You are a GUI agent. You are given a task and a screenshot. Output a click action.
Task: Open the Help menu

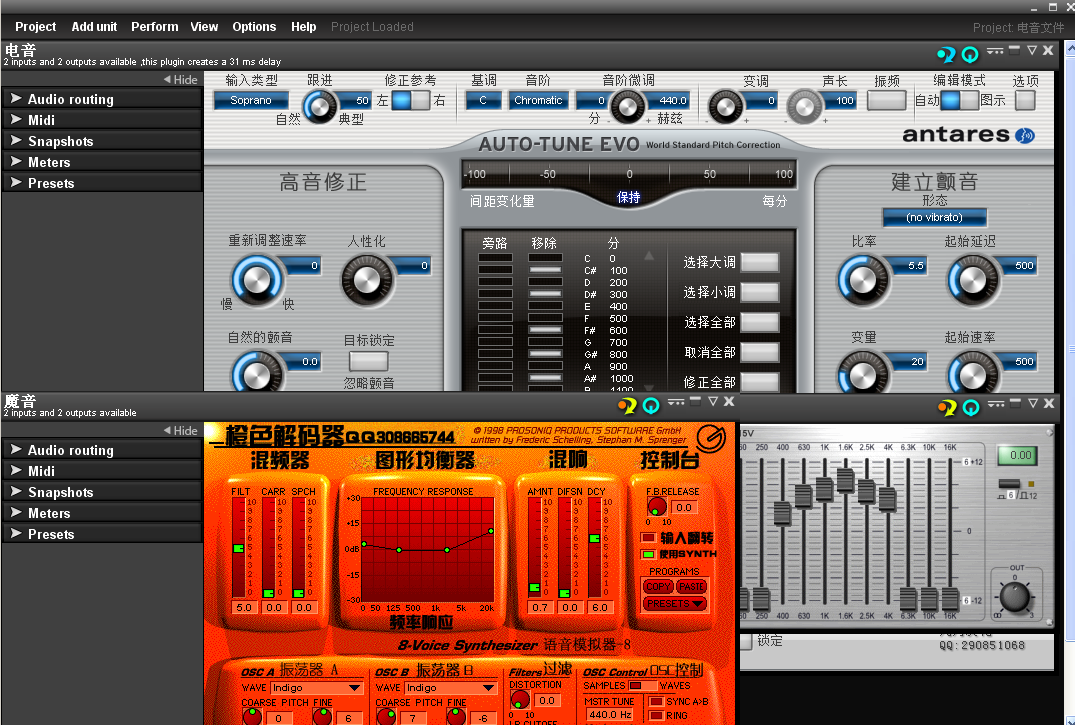coord(303,27)
